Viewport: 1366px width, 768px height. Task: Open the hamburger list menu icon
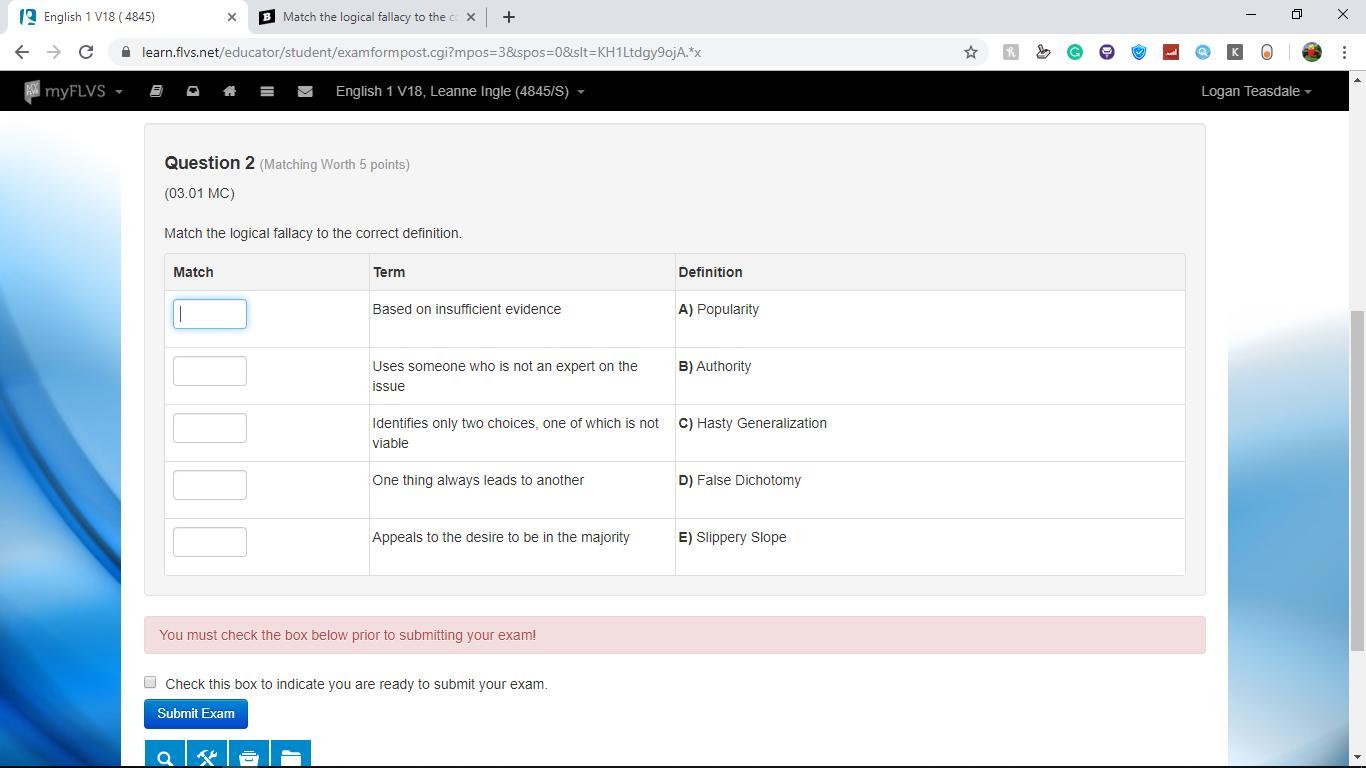267,91
